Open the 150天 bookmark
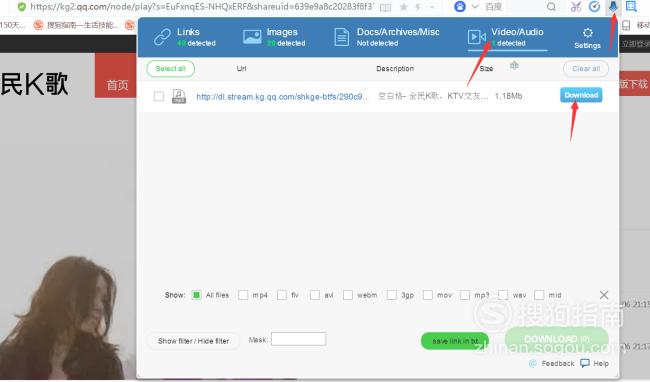Screen dimensions: 650x382 tap(12, 25)
